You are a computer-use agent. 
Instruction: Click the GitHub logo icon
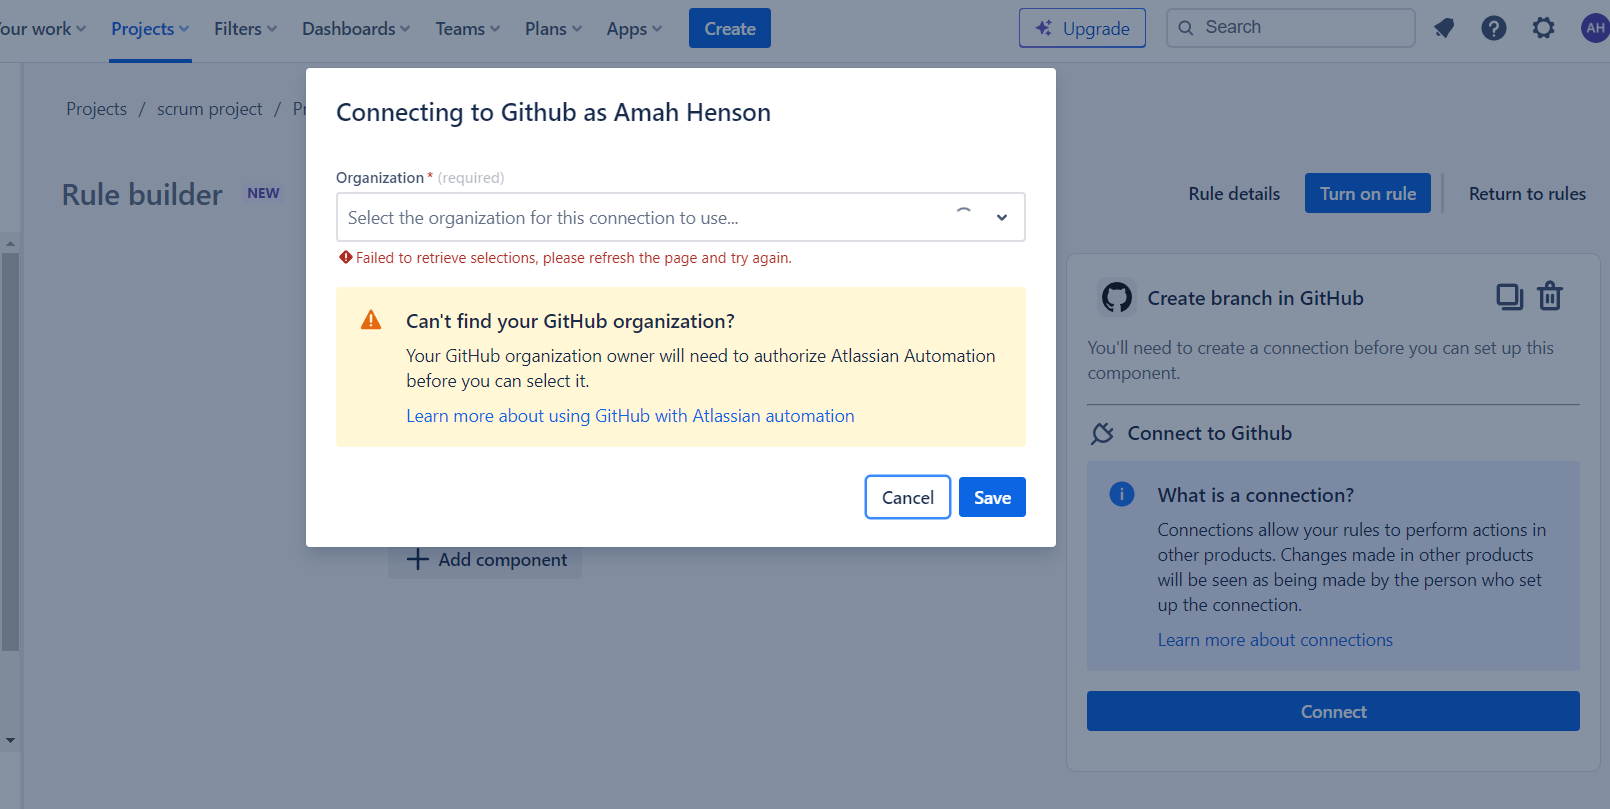(x=1116, y=297)
